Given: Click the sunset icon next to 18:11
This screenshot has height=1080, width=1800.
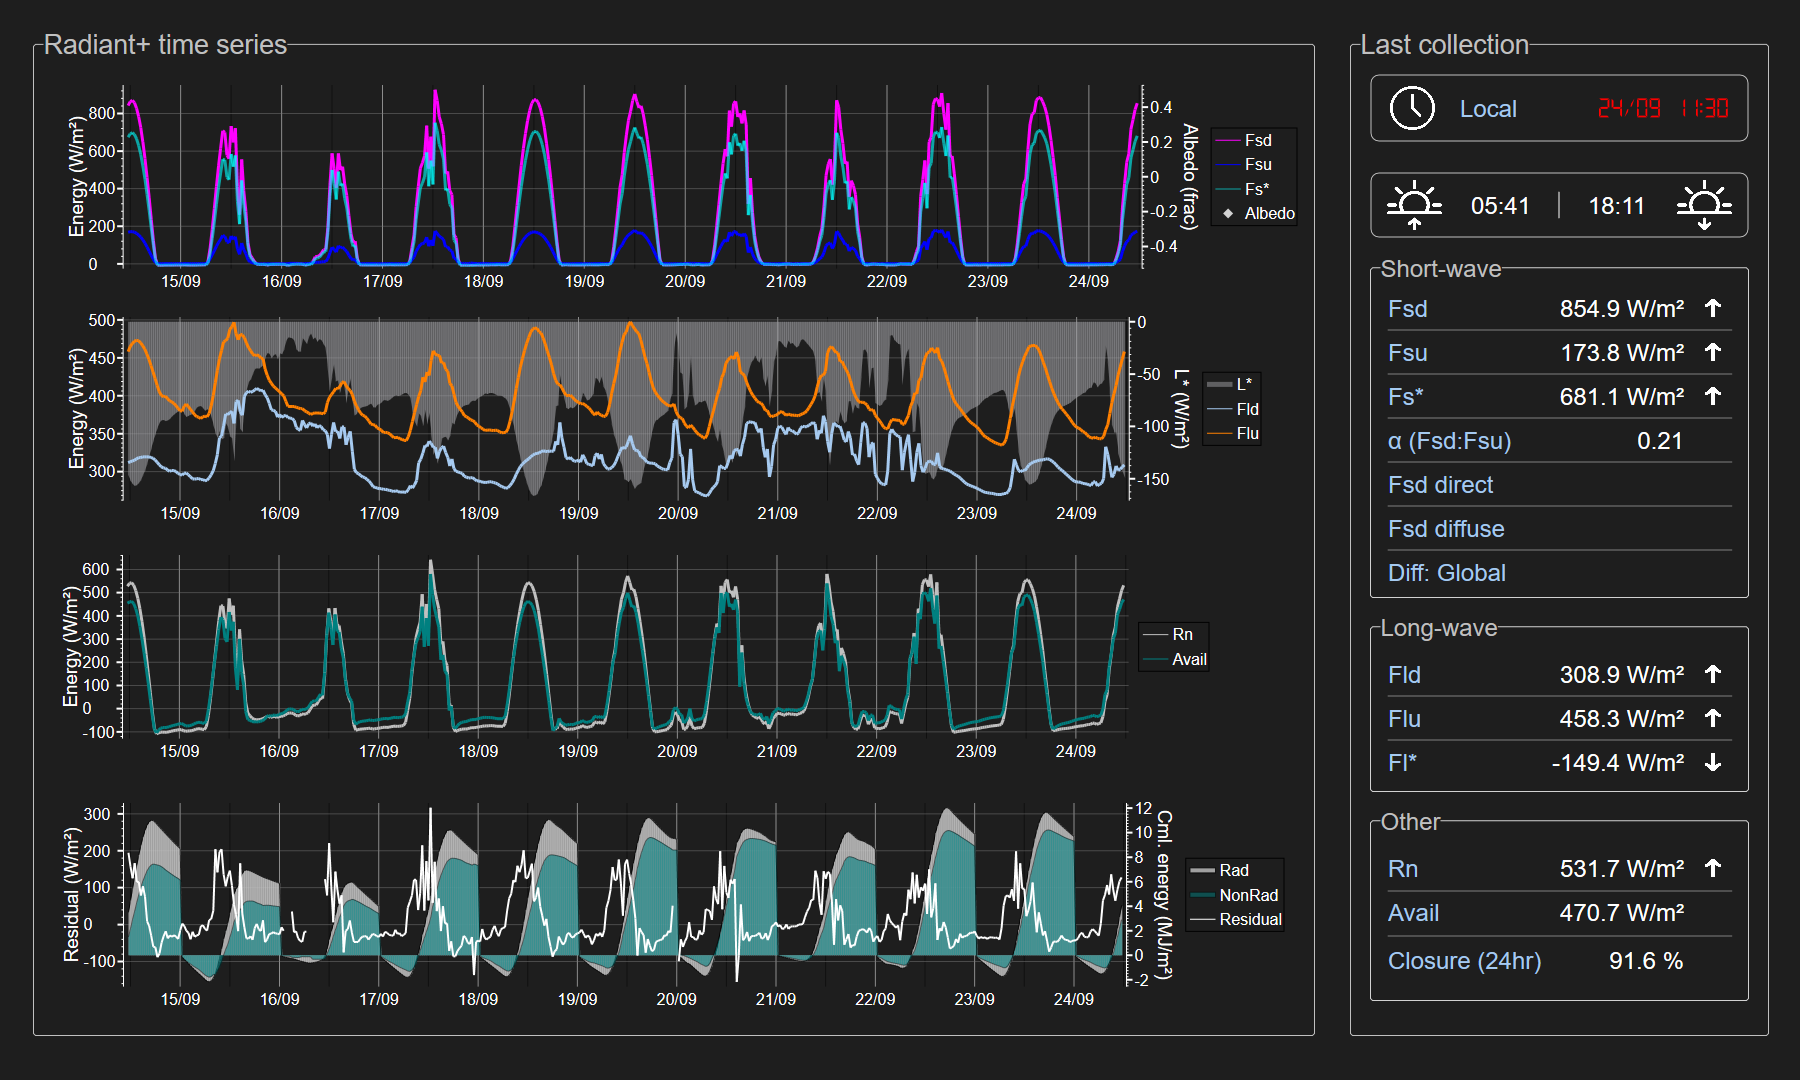Looking at the screenshot, I should click(1704, 206).
